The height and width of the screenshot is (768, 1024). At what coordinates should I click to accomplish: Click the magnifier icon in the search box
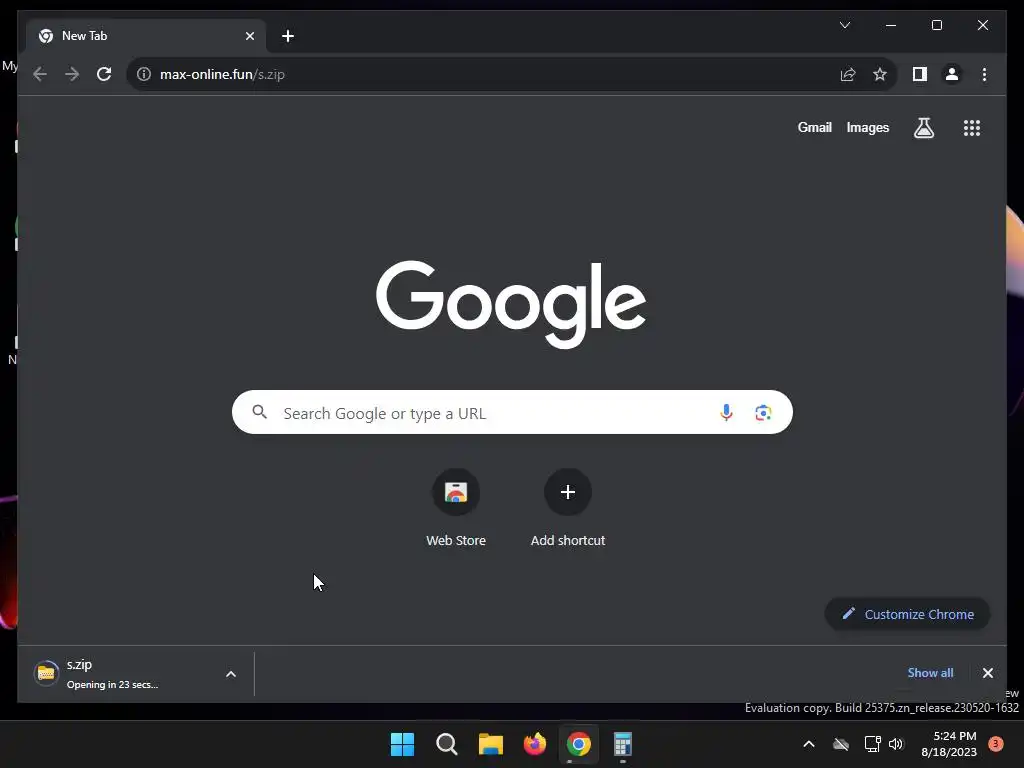click(260, 412)
